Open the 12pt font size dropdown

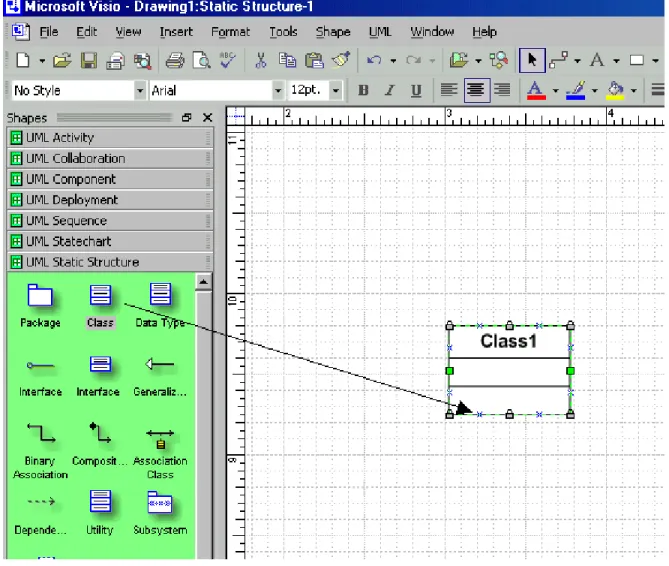(x=336, y=90)
